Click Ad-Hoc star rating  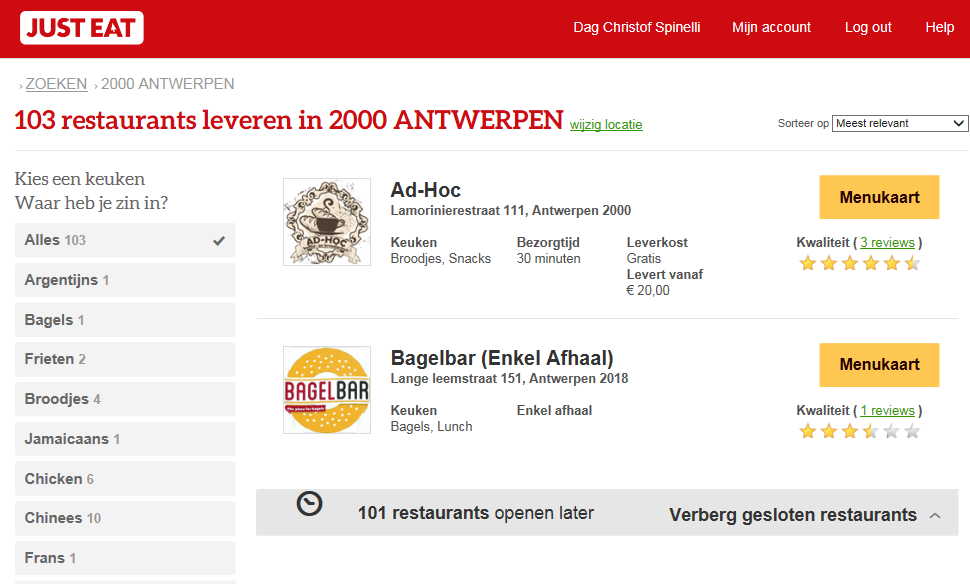point(859,264)
